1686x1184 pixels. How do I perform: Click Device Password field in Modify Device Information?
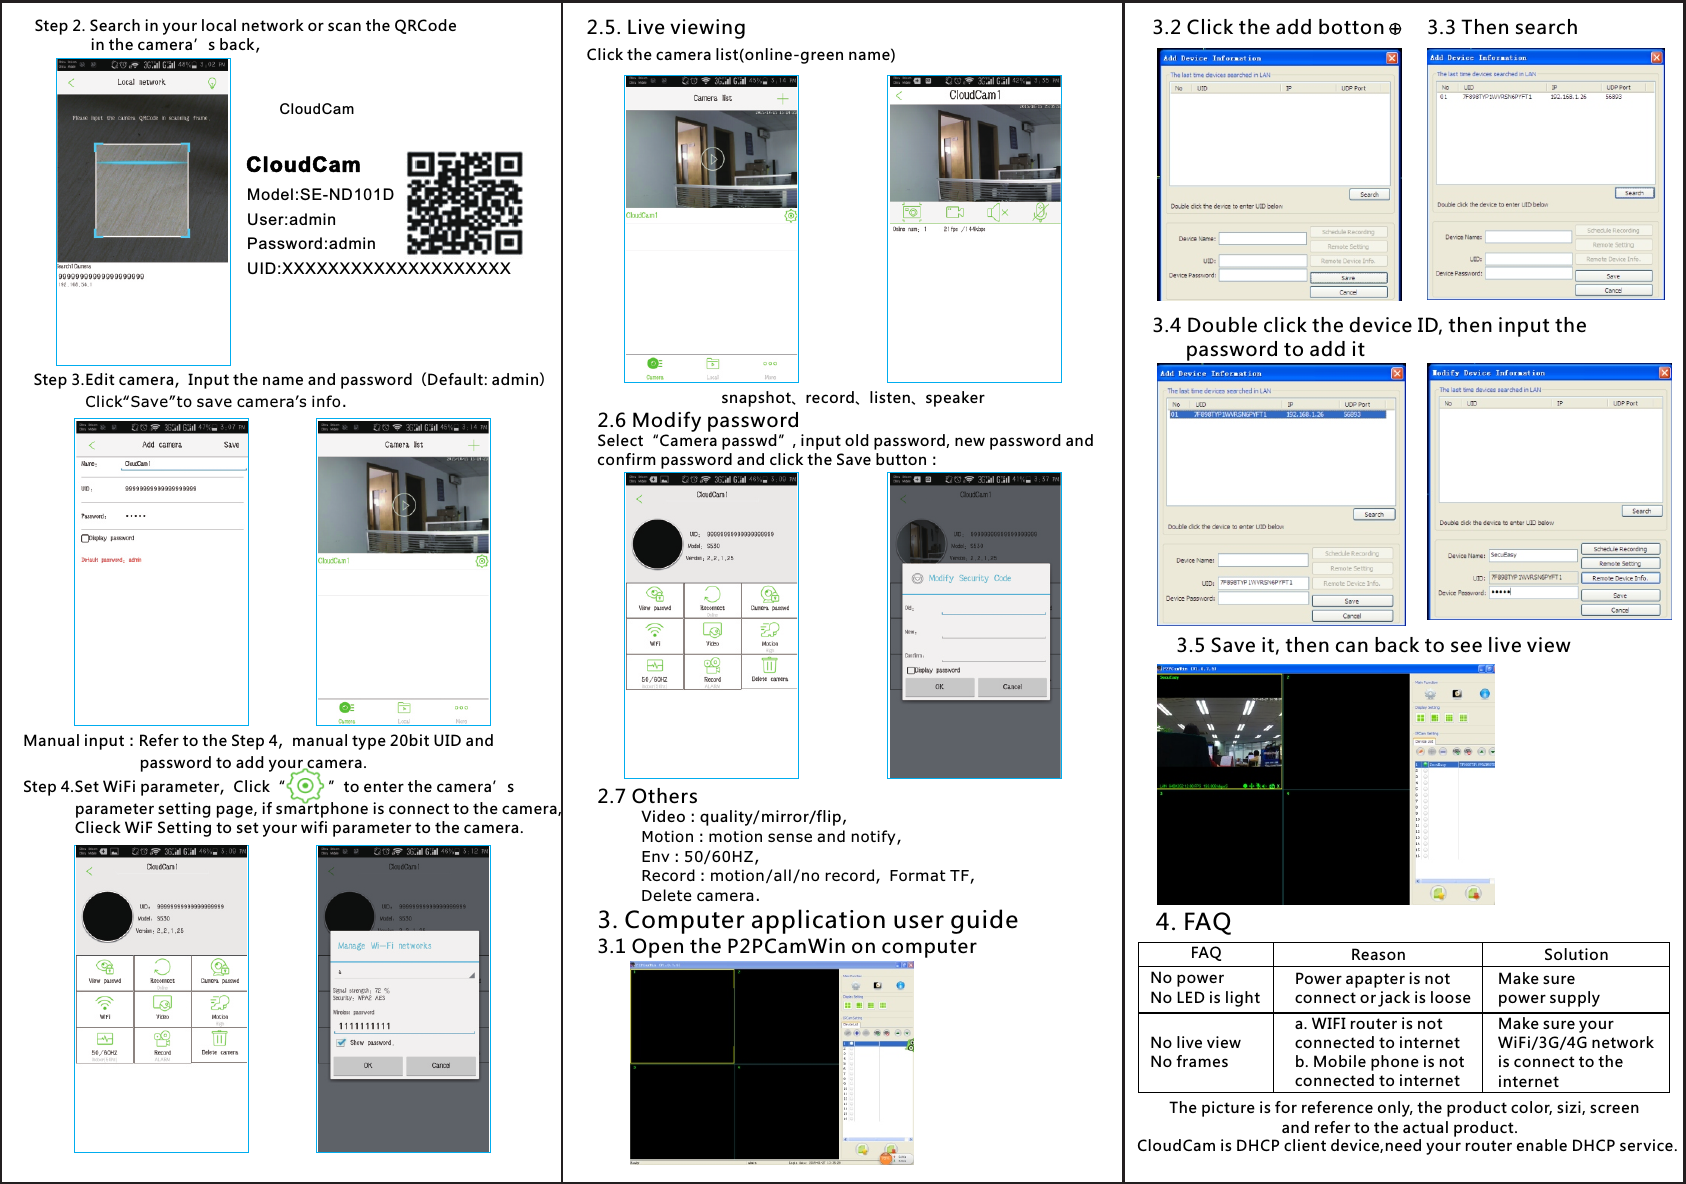(x=1532, y=592)
